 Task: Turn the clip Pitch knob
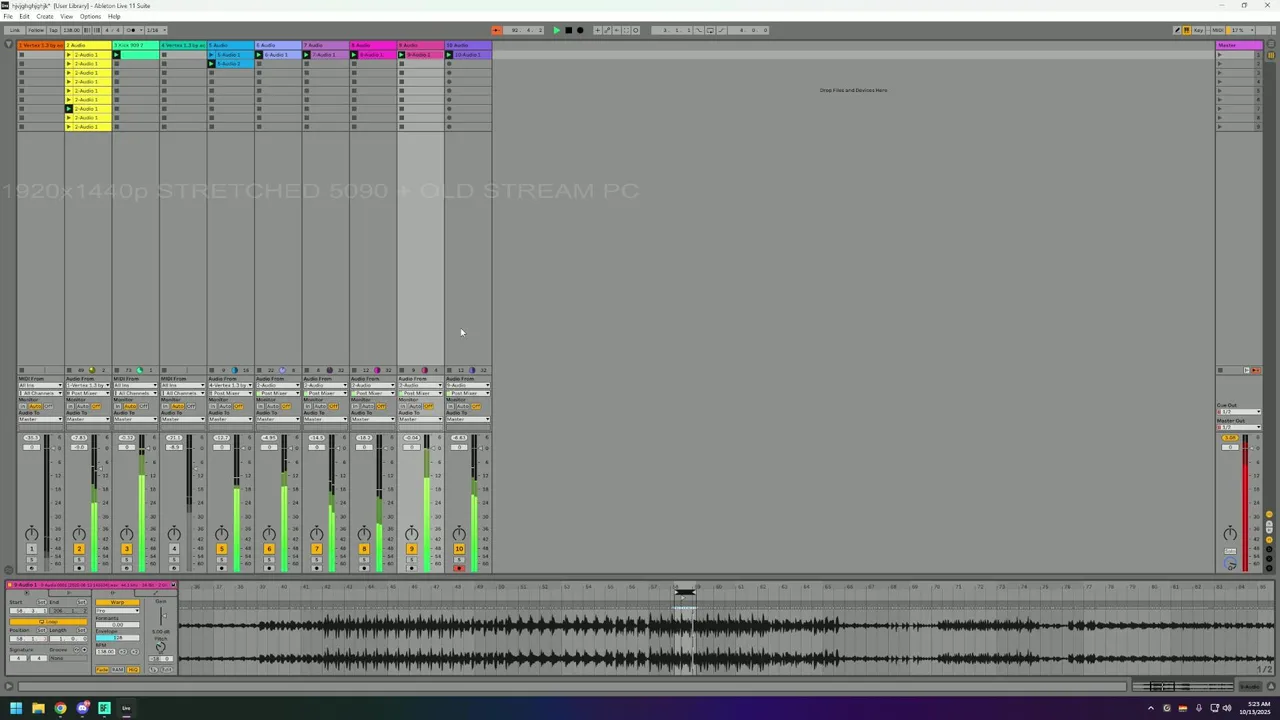coord(160,647)
